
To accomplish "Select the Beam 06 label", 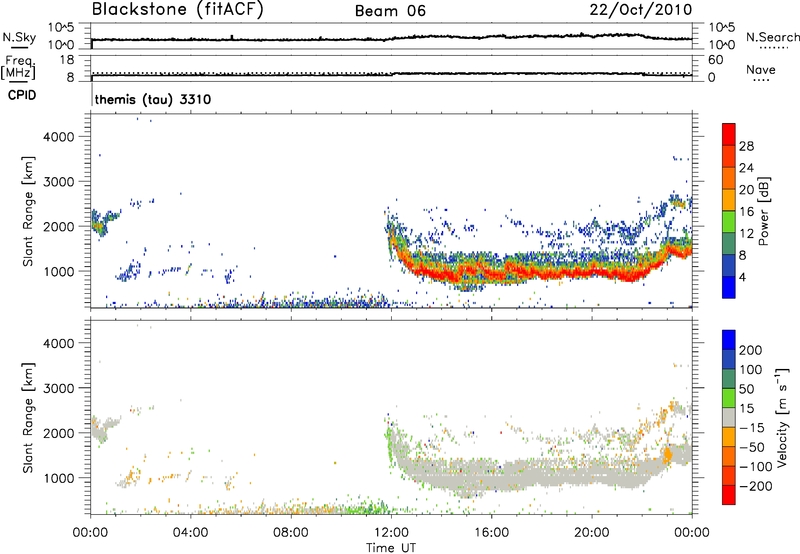I will 390,11.
